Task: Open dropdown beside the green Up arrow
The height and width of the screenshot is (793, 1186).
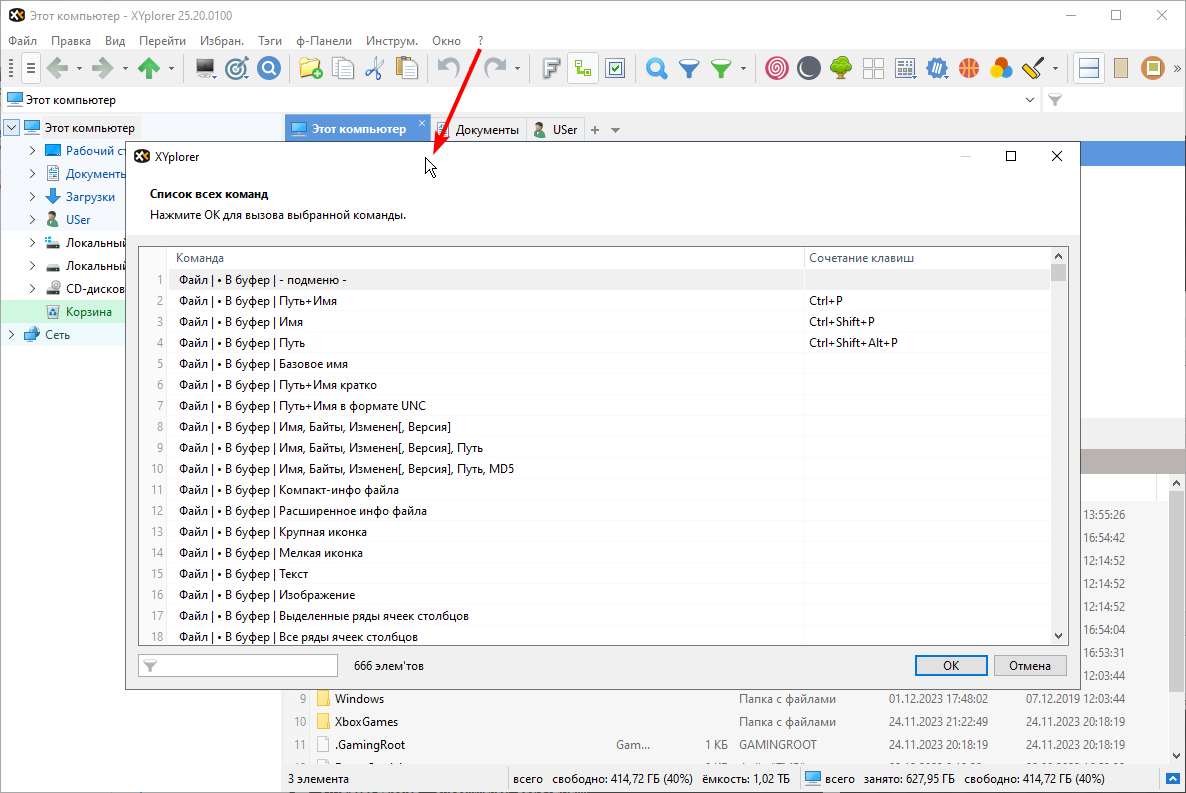Action: (171, 69)
